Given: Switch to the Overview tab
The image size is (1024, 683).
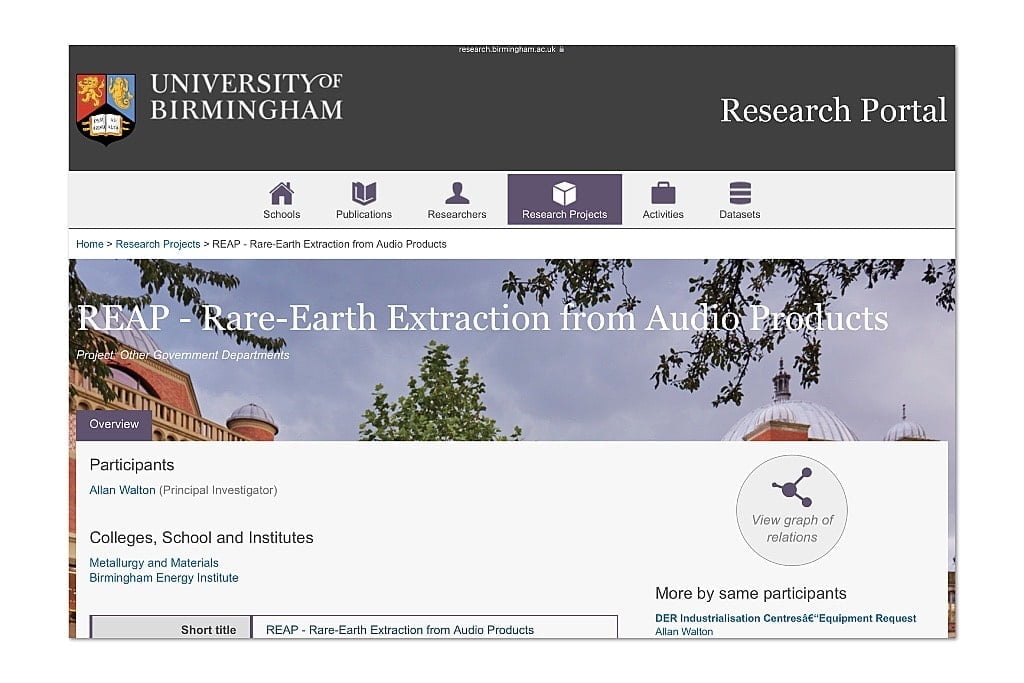Looking at the screenshot, I should coord(114,424).
